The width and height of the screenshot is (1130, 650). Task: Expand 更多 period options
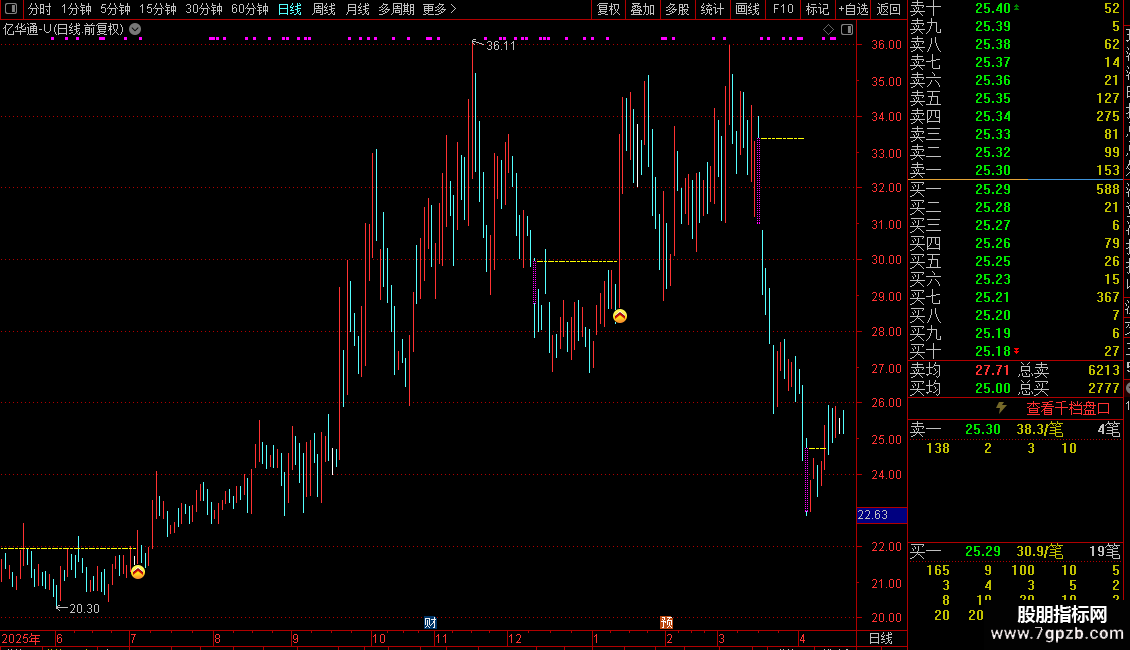click(439, 9)
